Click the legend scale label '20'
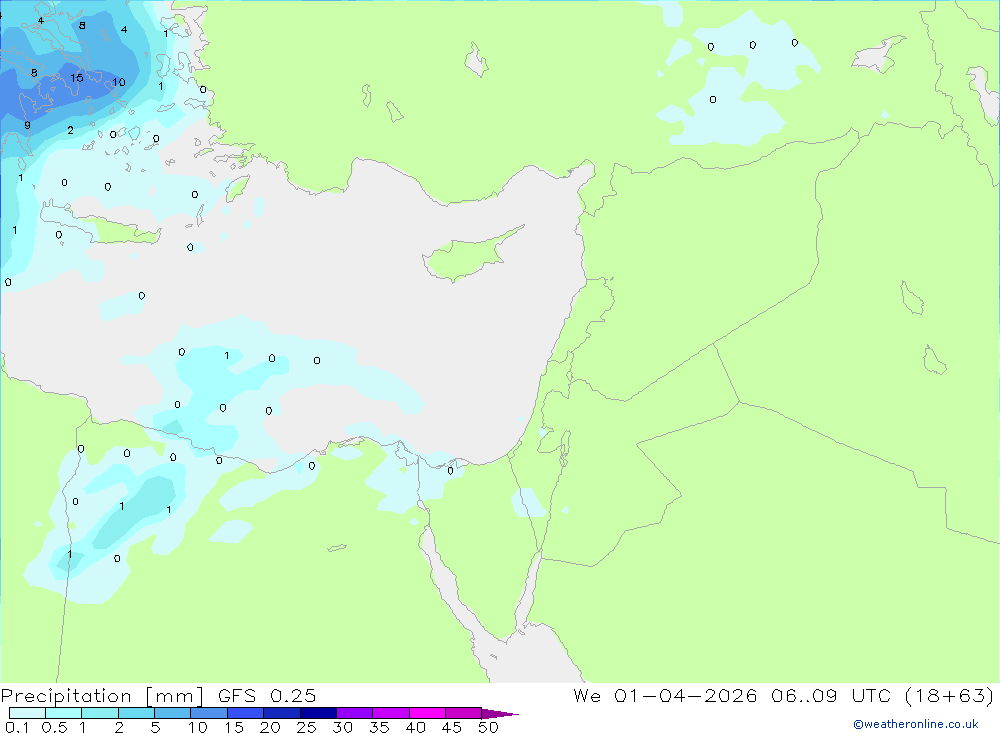The height and width of the screenshot is (733, 1000). click(x=270, y=727)
